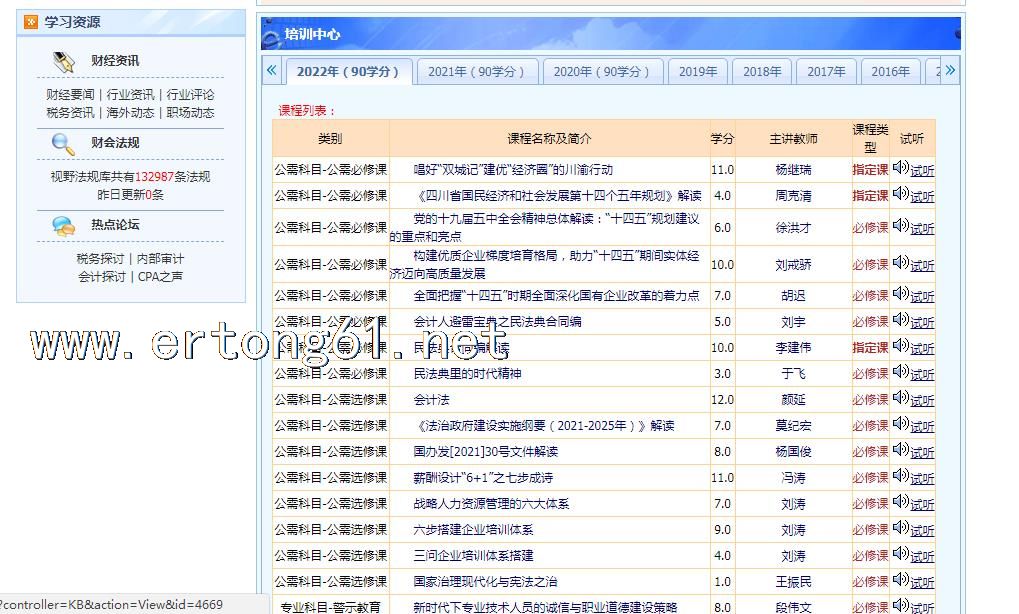Click the 财经资讯 section icon

coord(64,62)
